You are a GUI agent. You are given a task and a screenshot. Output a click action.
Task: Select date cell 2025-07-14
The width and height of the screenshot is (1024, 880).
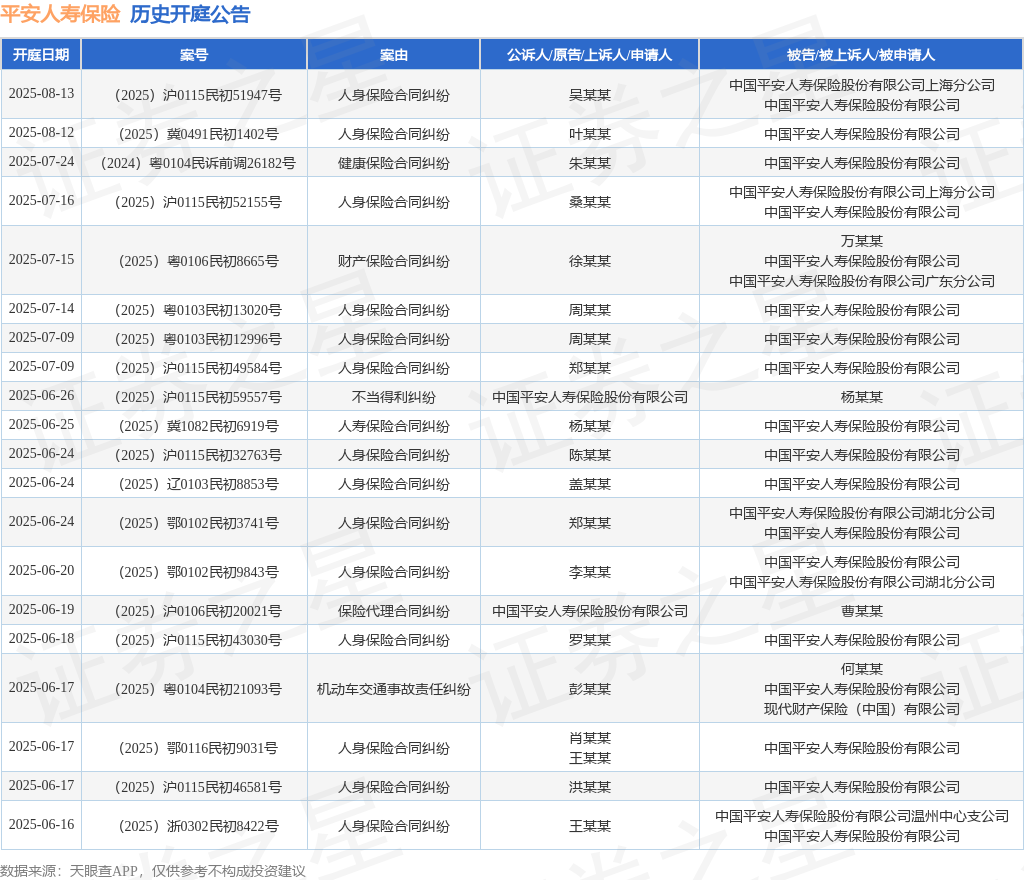pos(41,309)
